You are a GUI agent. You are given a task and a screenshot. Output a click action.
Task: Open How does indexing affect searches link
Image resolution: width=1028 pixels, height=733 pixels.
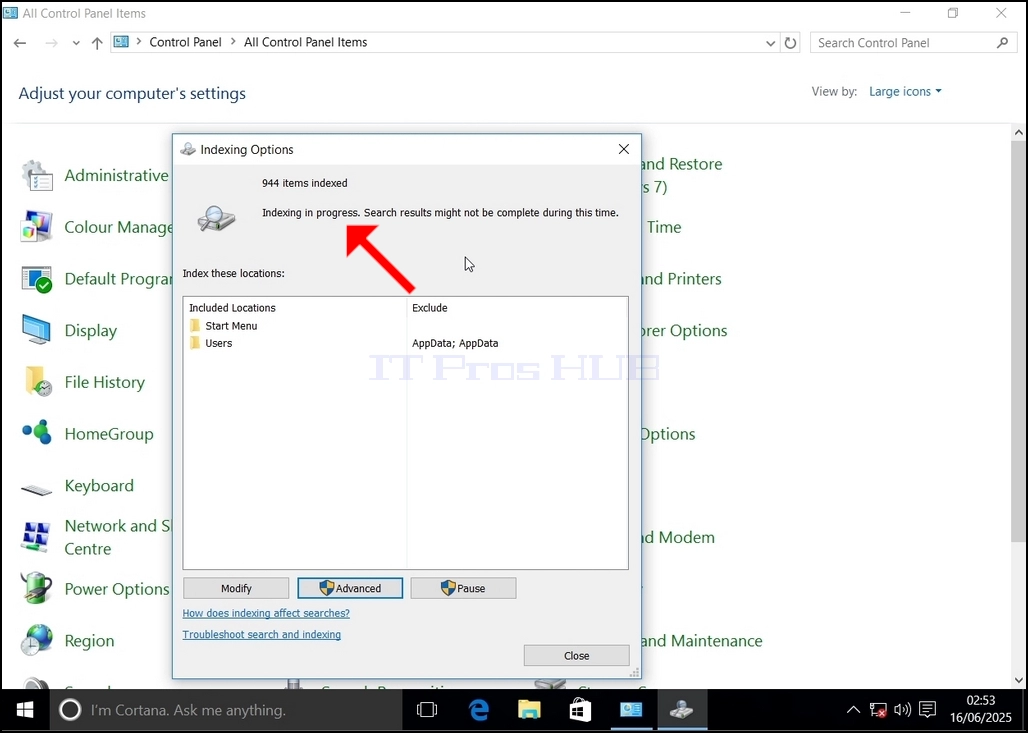click(266, 613)
